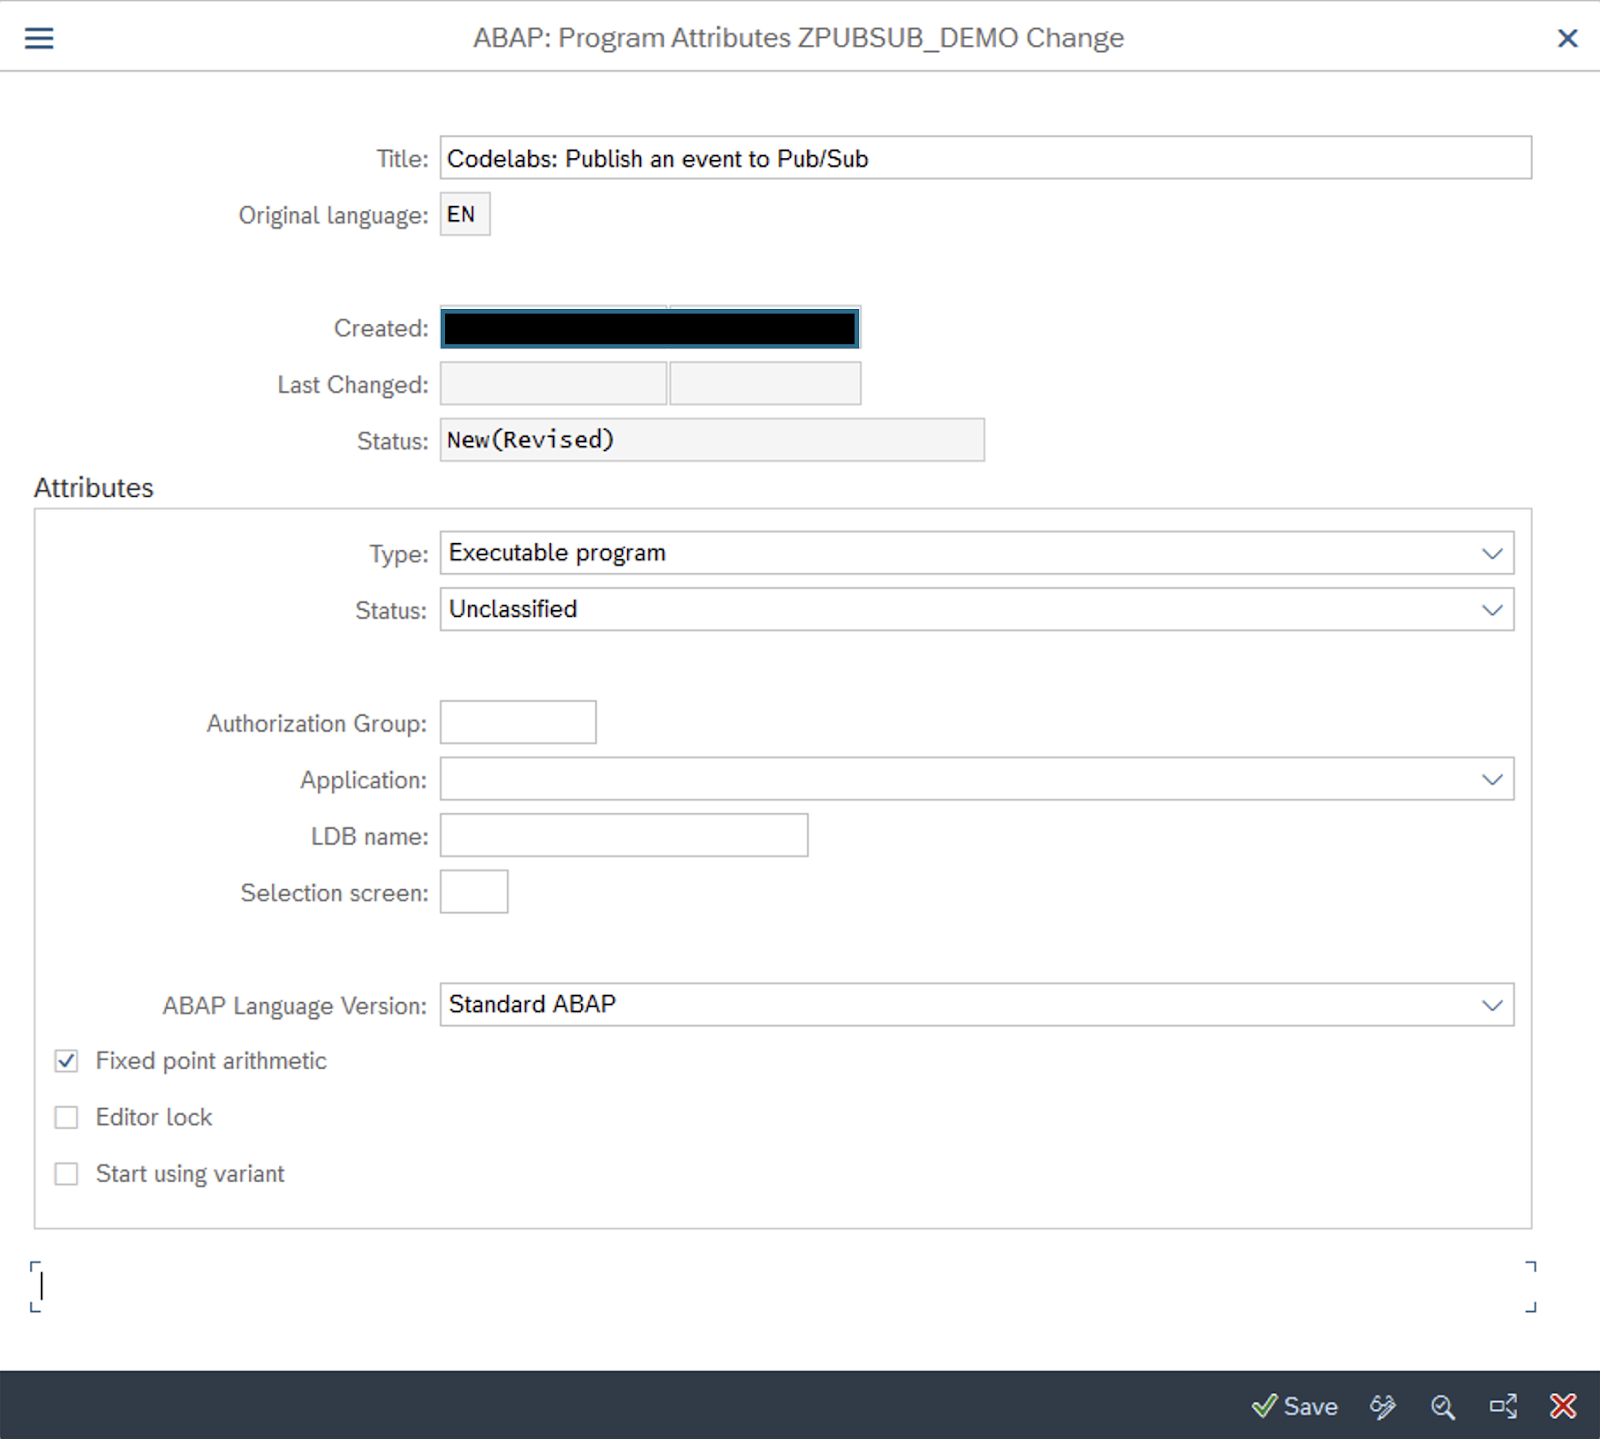Close the Program Attributes dialog
Image resolution: width=1600 pixels, height=1439 pixels.
click(x=1567, y=38)
